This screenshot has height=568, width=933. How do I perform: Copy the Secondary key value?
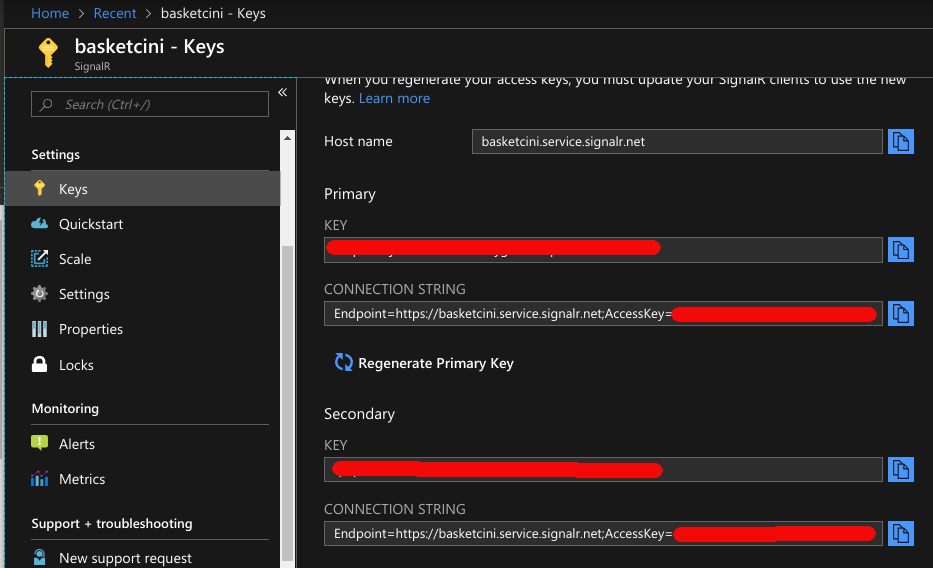point(900,469)
